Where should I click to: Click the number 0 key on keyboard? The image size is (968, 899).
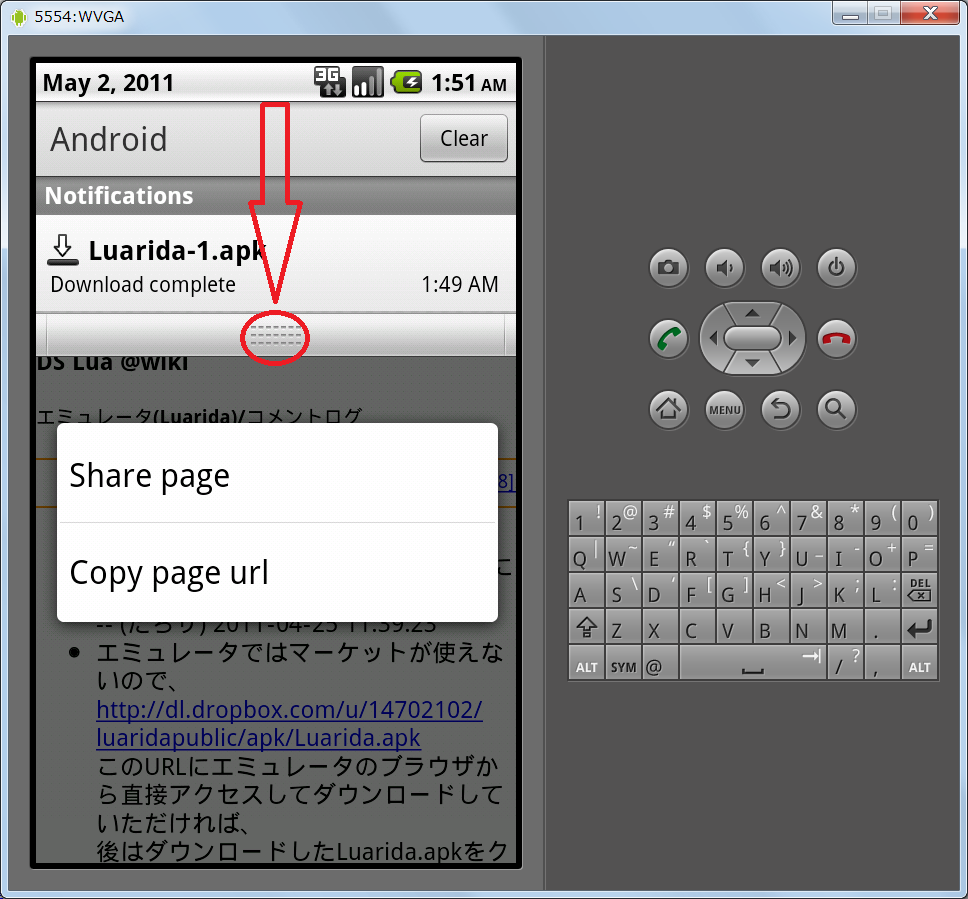click(x=919, y=518)
